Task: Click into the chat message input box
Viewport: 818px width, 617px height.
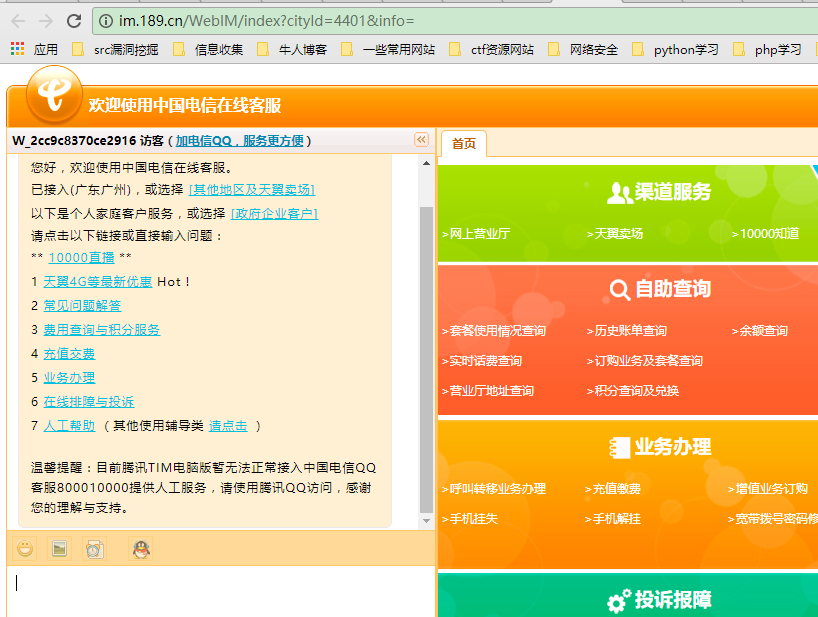Action: click(x=221, y=592)
